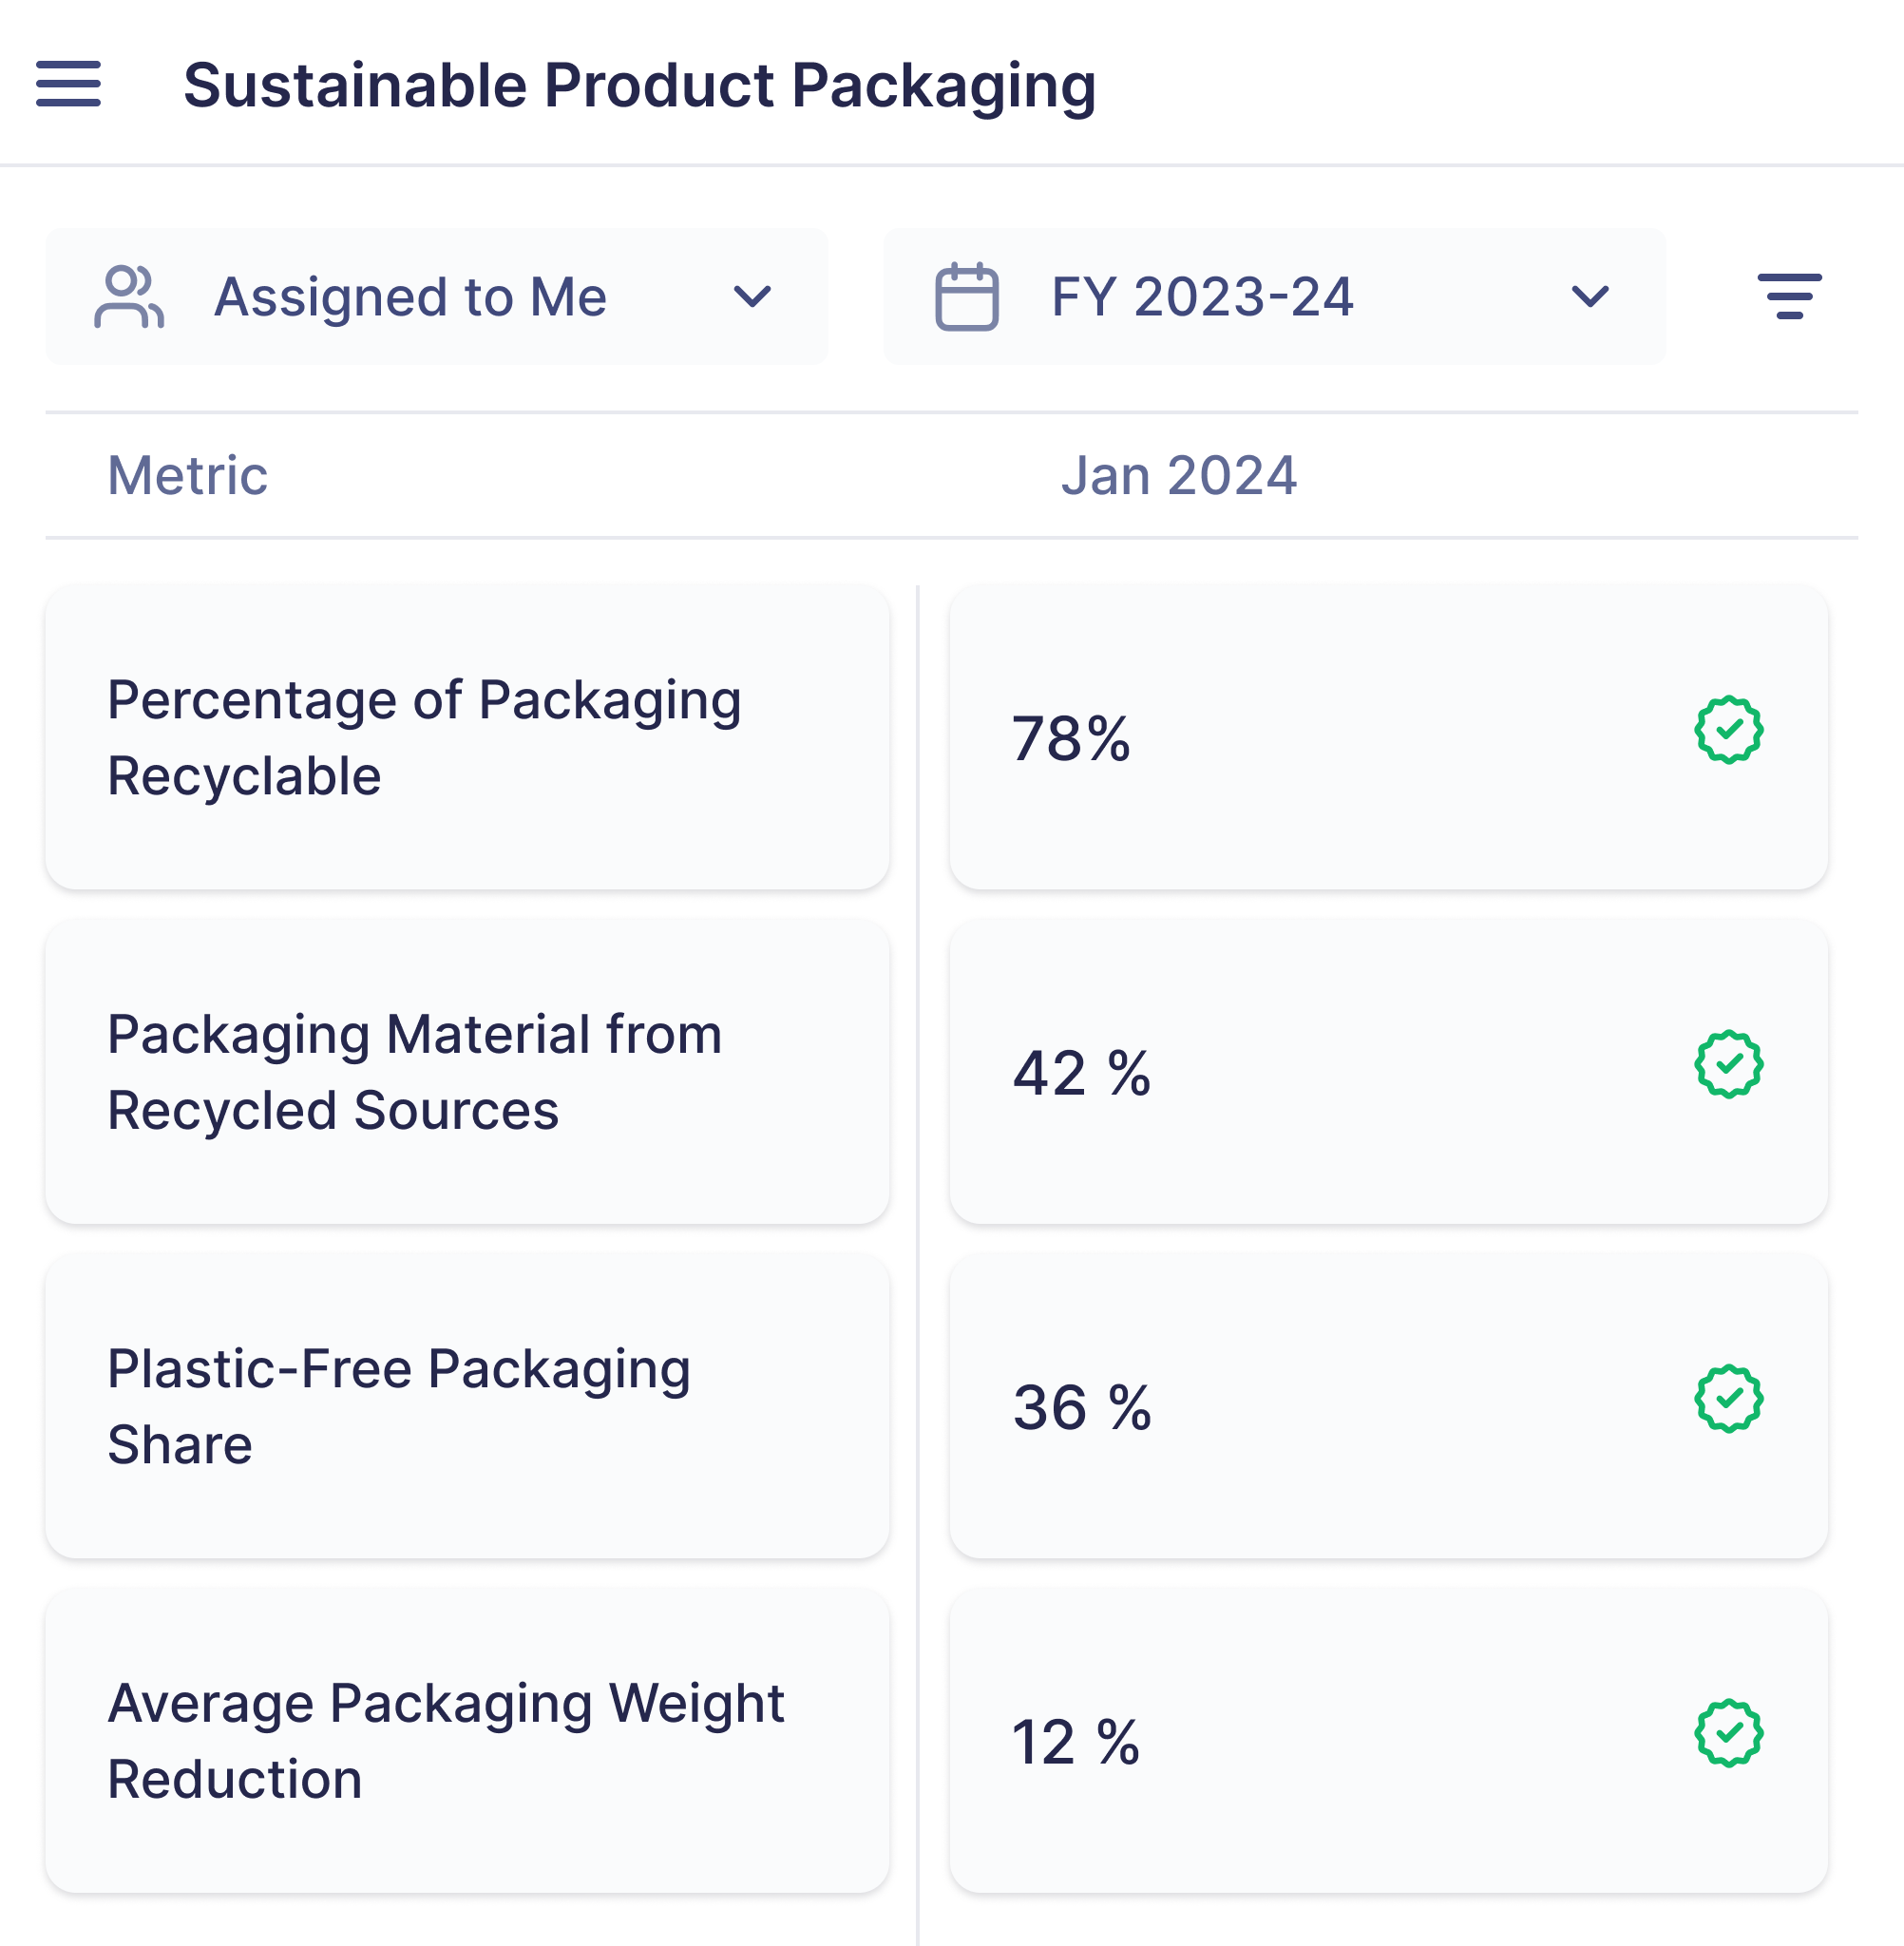Click the verified badge for 12 % value
The height and width of the screenshot is (1946, 1904).
1728,1733
